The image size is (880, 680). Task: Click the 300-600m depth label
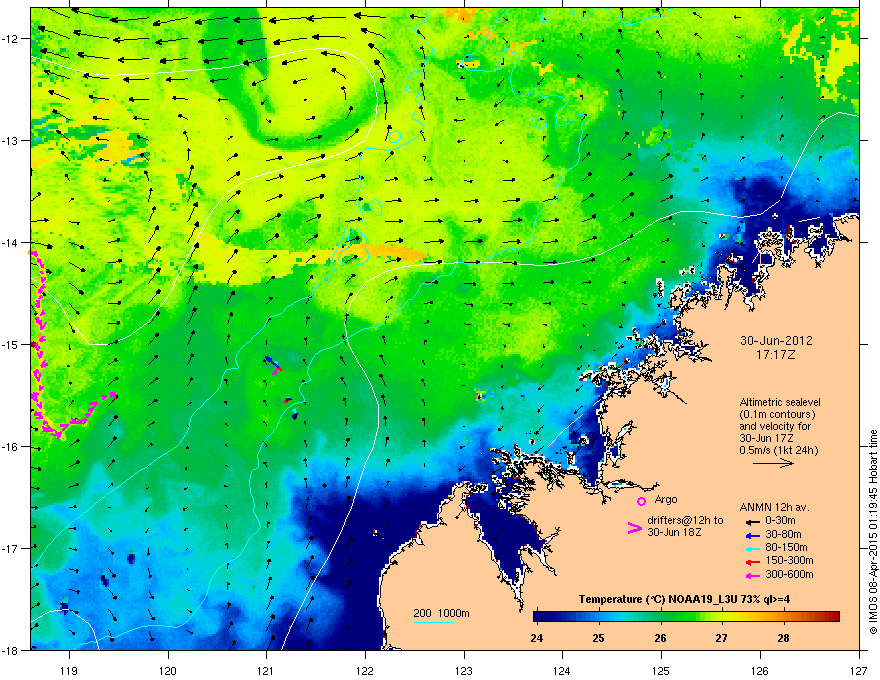(x=789, y=574)
